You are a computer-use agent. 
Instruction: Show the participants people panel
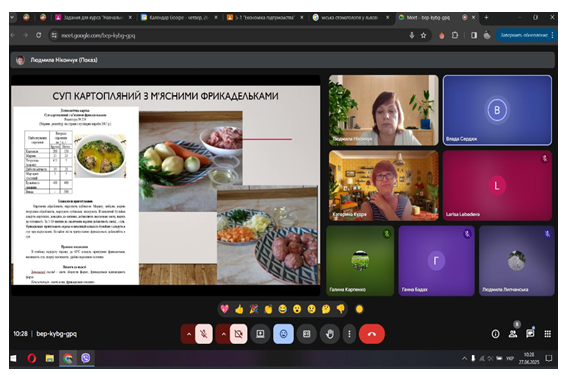(513, 334)
